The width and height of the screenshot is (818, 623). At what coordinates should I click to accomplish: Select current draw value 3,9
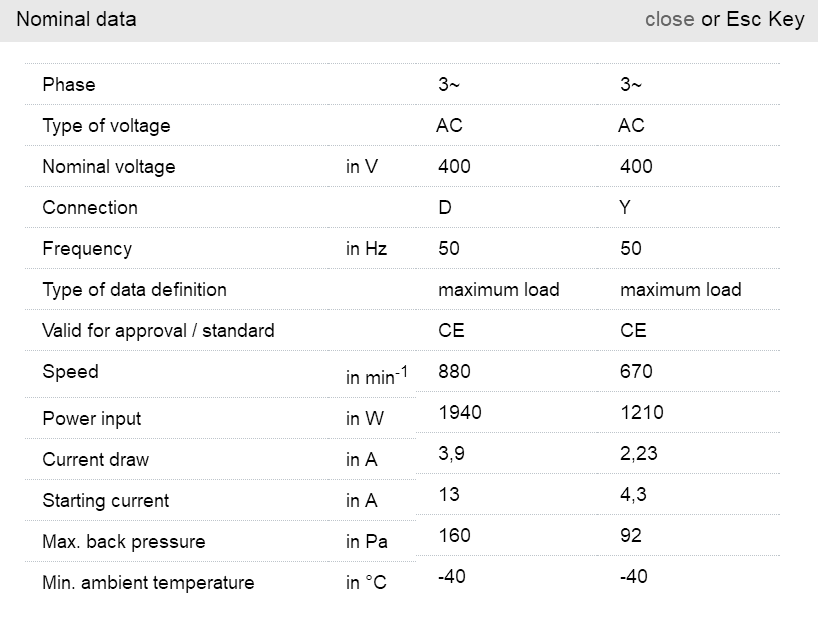pyautogui.click(x=450, y=453)
